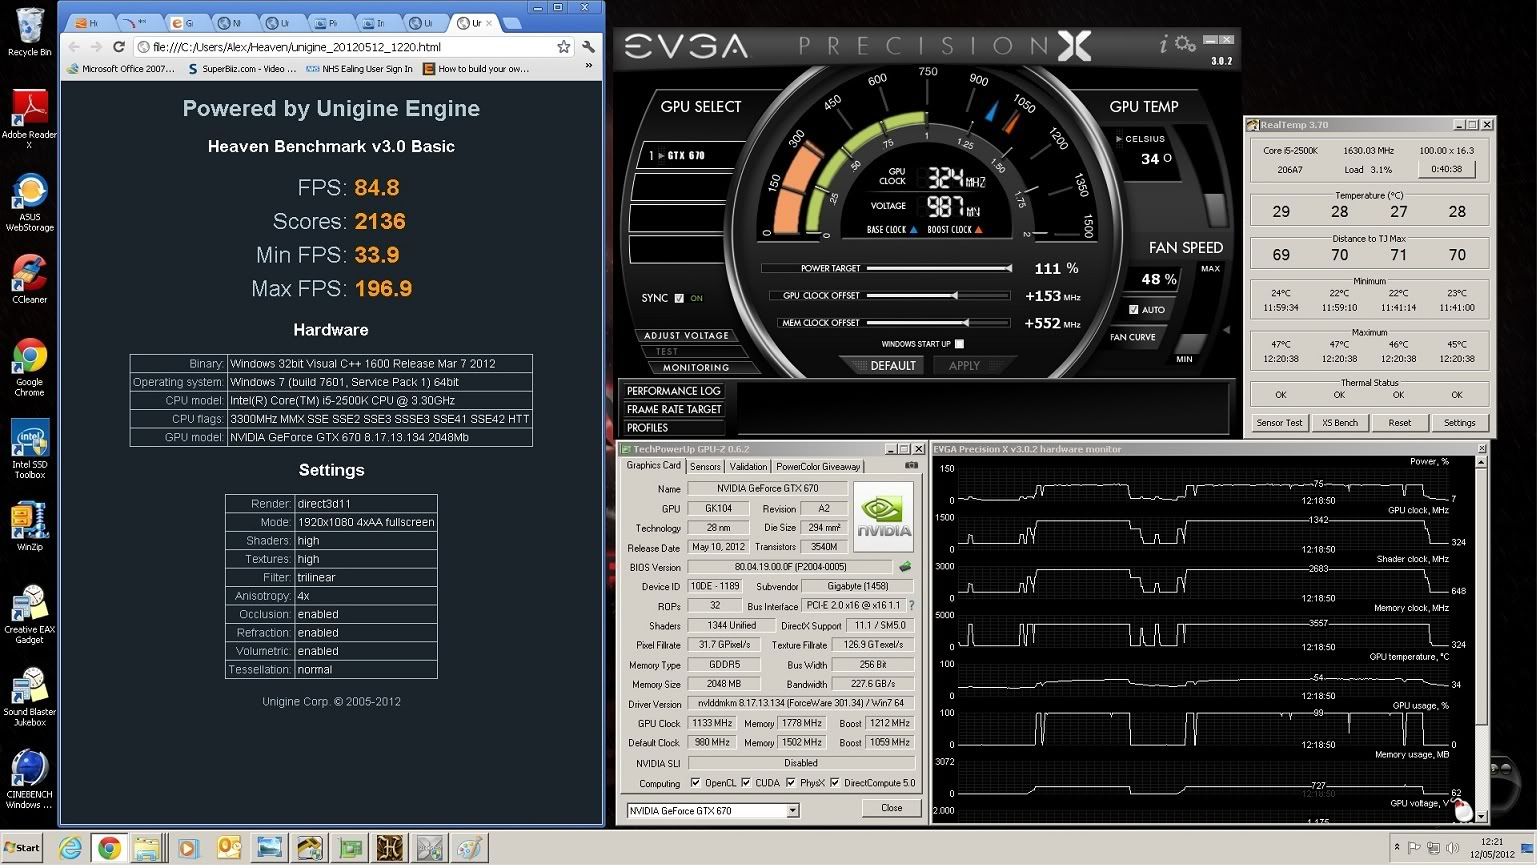Open Sound Blaster Jukebox desktop icon
The width and height of the screenshot is (1540, 868).
point(29,697)
